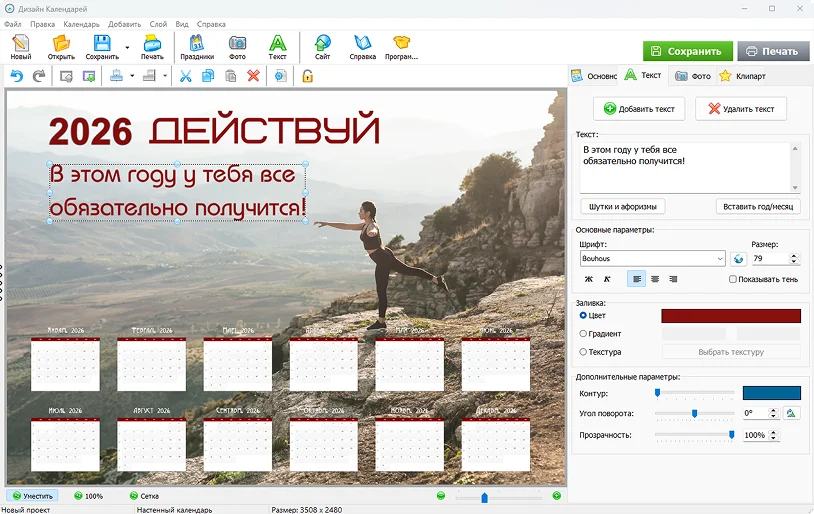Click the dark red fill color swatch
Image resolution: width=814 pixels, height=514 pixels.
tap(731, 316)
